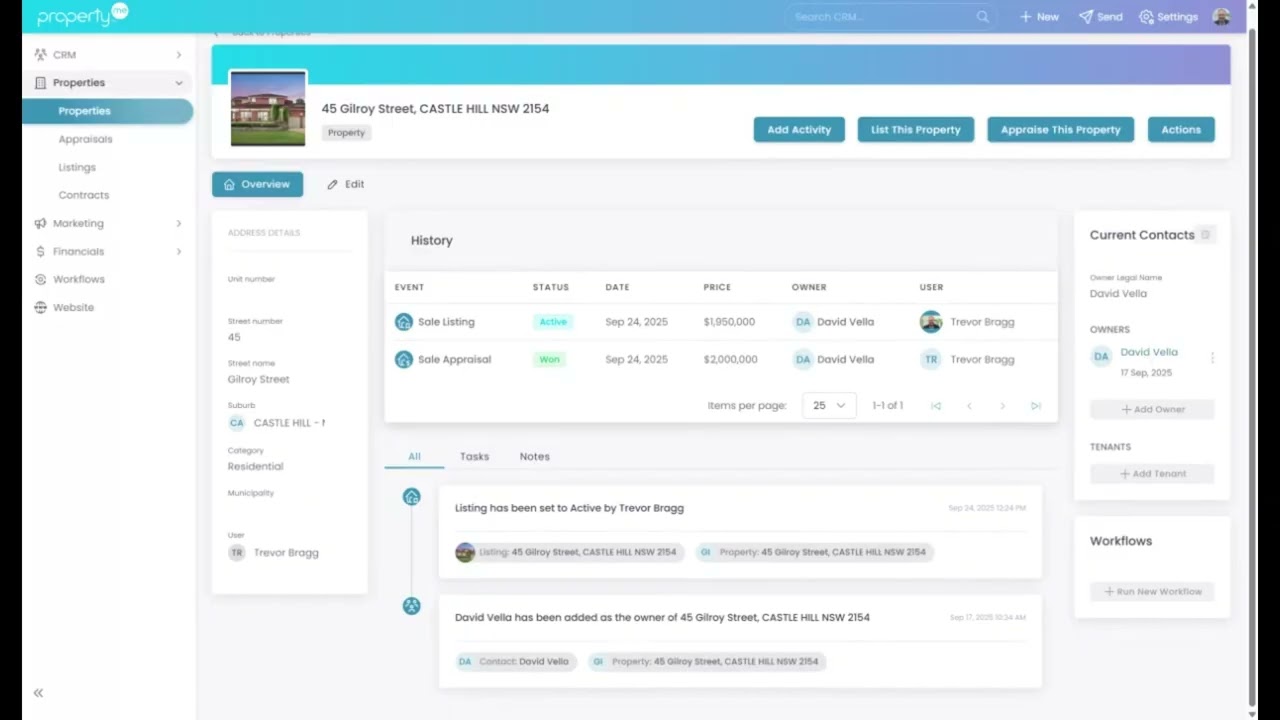Select the Properties submenu item
The height and width of the screenshot is (720, 1280).
(108, 111)
